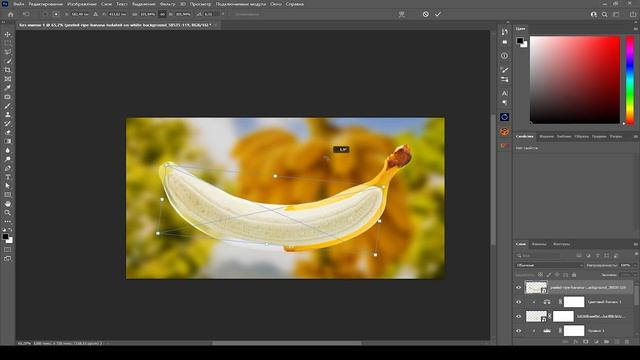Select the Hand tool

pos(7,204)
